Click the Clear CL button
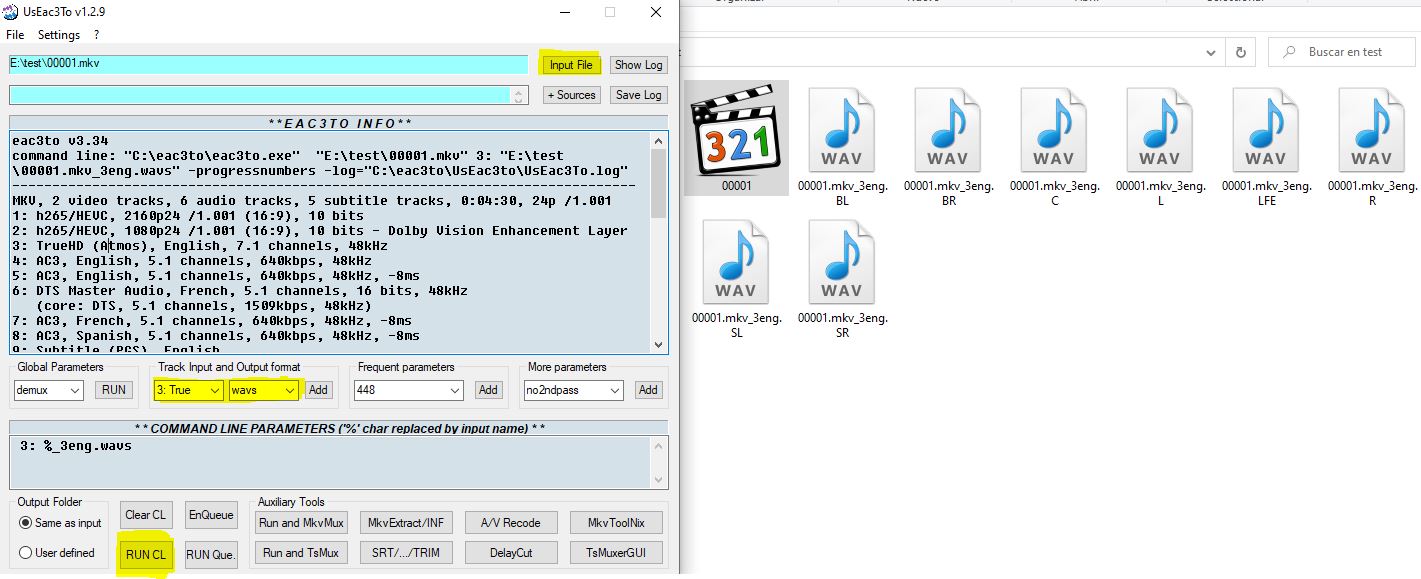This screenshot has height=579, width=1421. click(x=146, y=516)
